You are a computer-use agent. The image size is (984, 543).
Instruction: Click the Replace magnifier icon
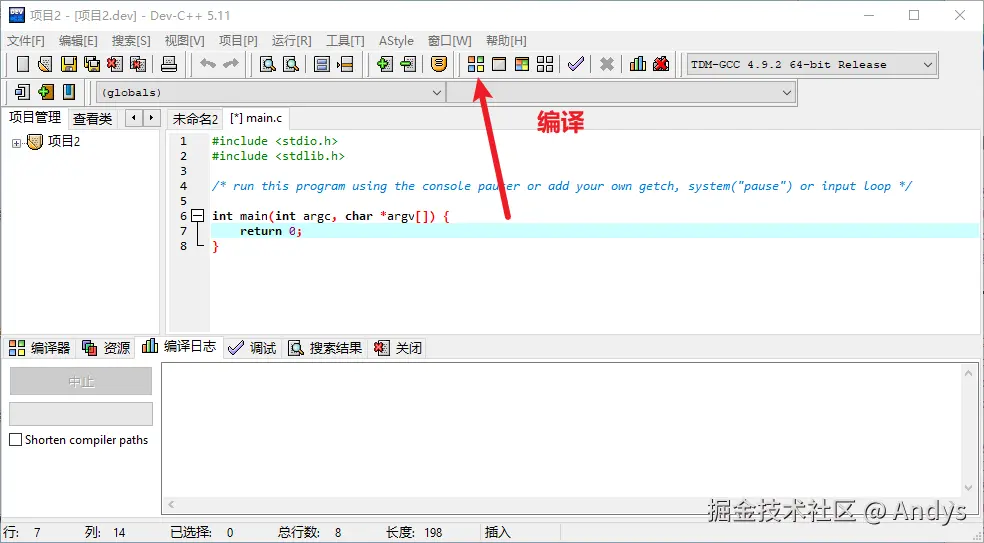291,64
